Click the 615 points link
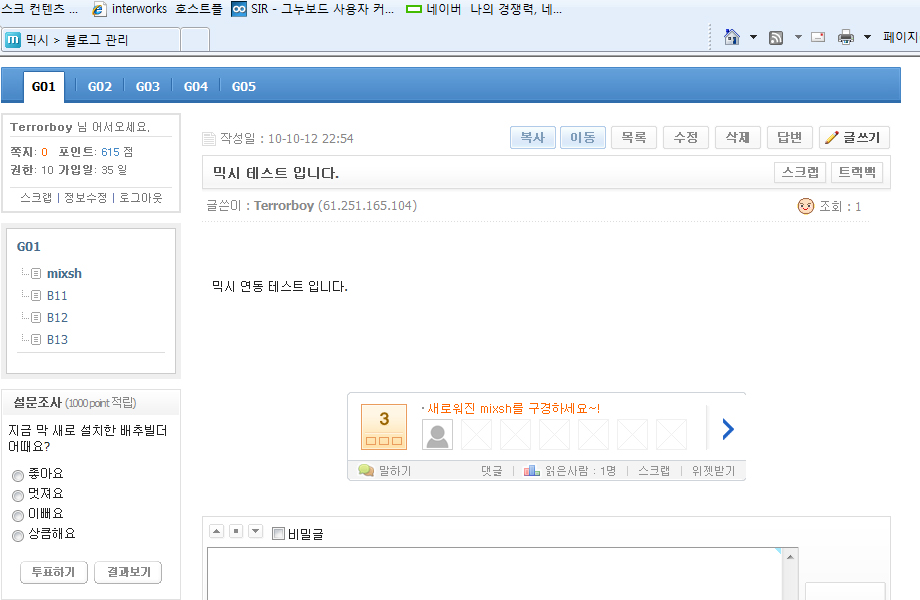 tap(110, 152)
